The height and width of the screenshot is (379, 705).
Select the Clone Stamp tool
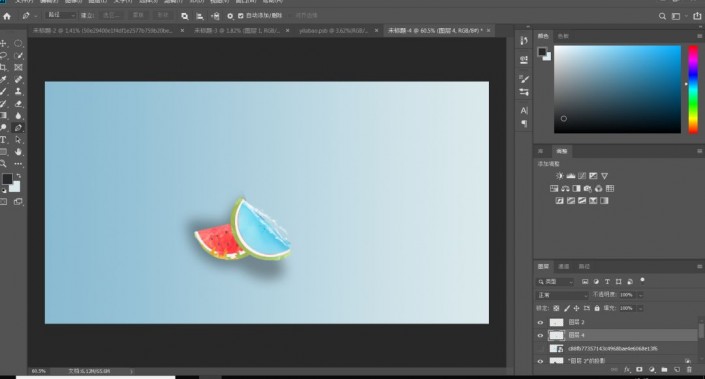[18, 92]
